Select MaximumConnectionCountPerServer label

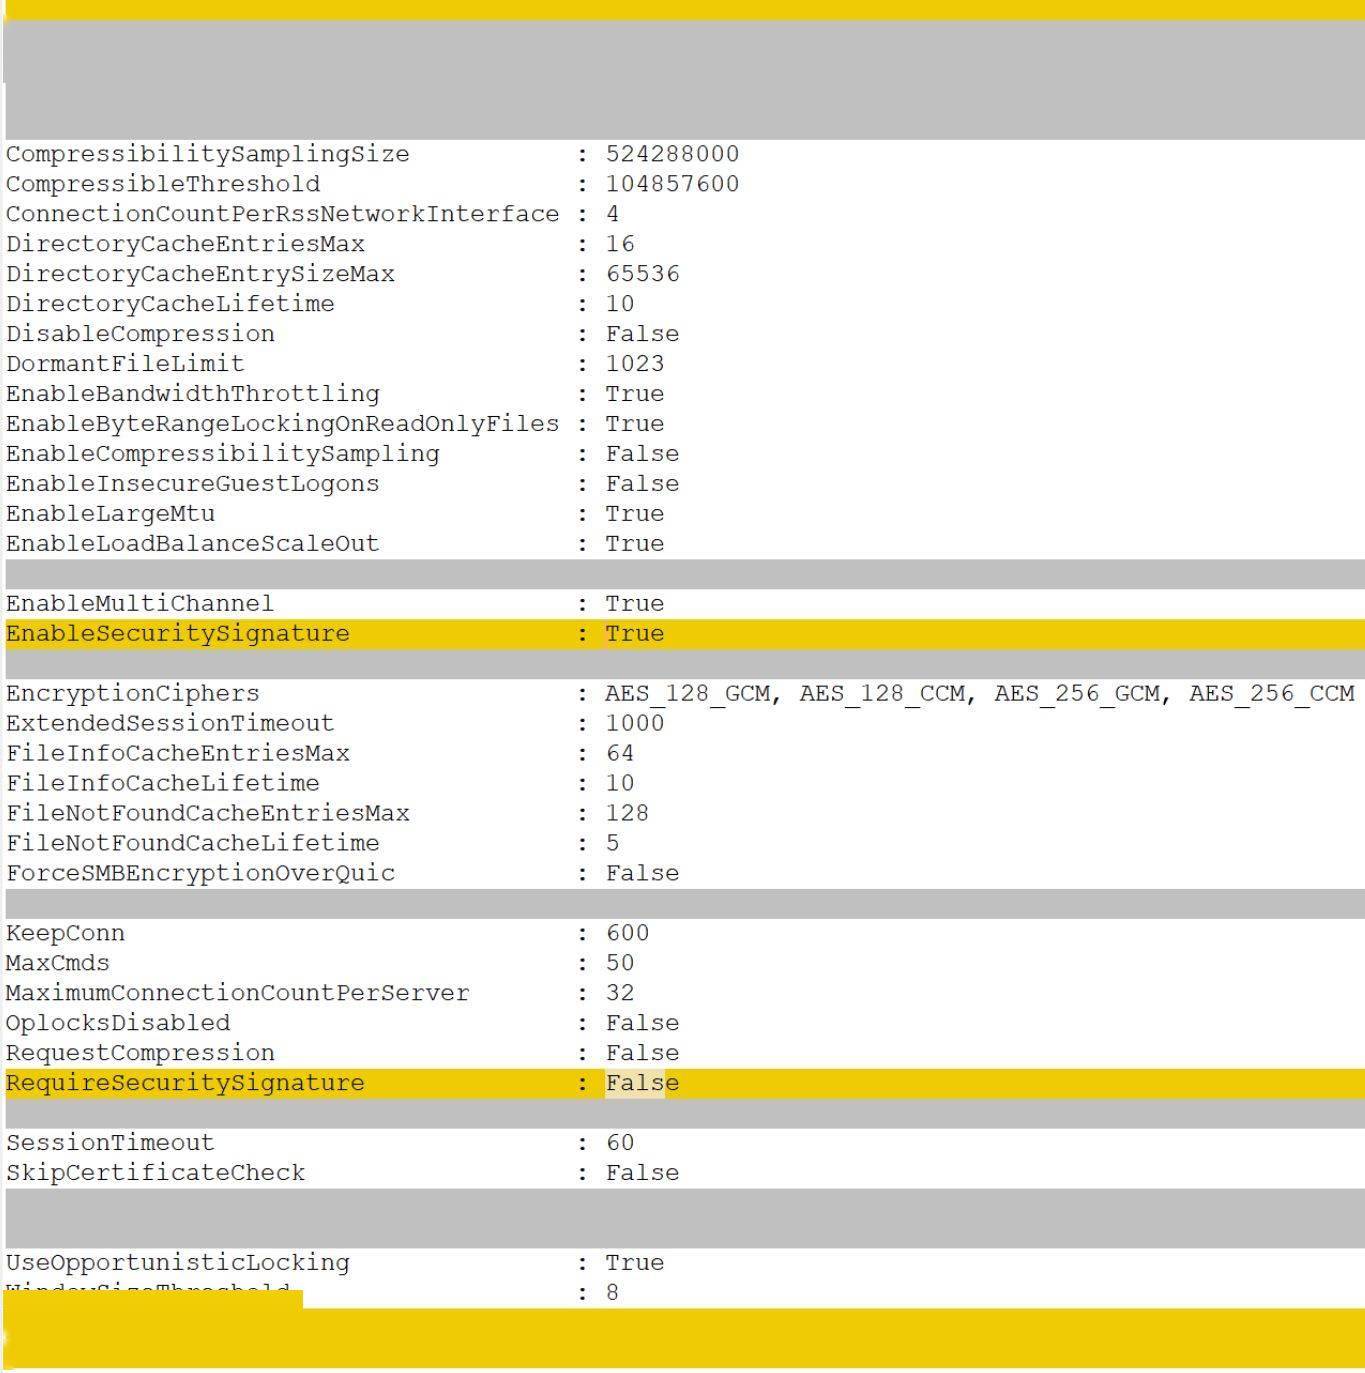pos(237,994)
